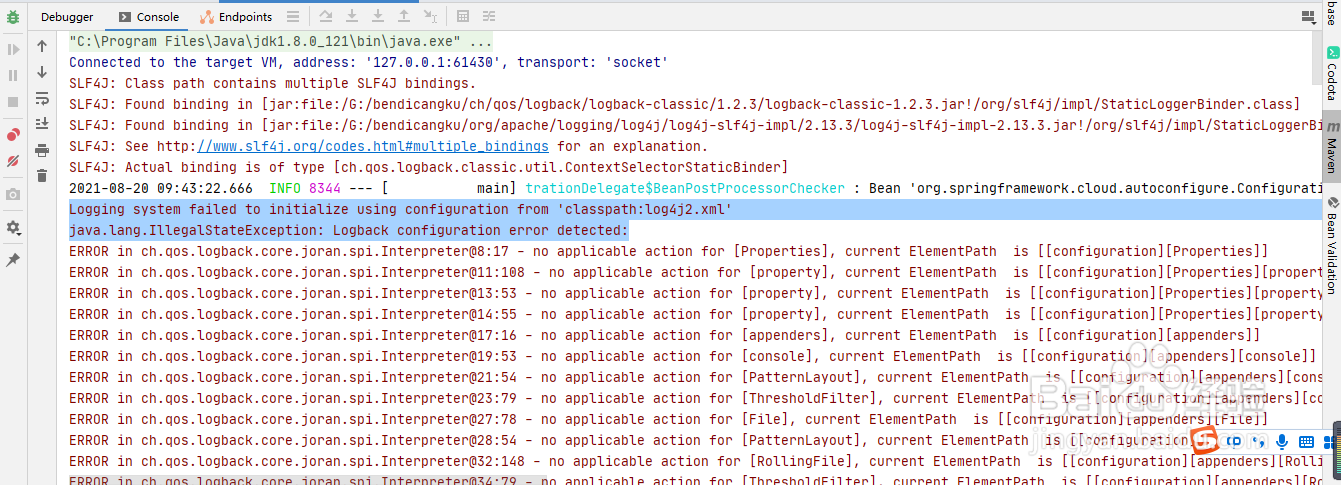This screenshot has width=1341, height=485.
Task: Click the "Logging system failed to initialize" line
Action: click(401, 209)
